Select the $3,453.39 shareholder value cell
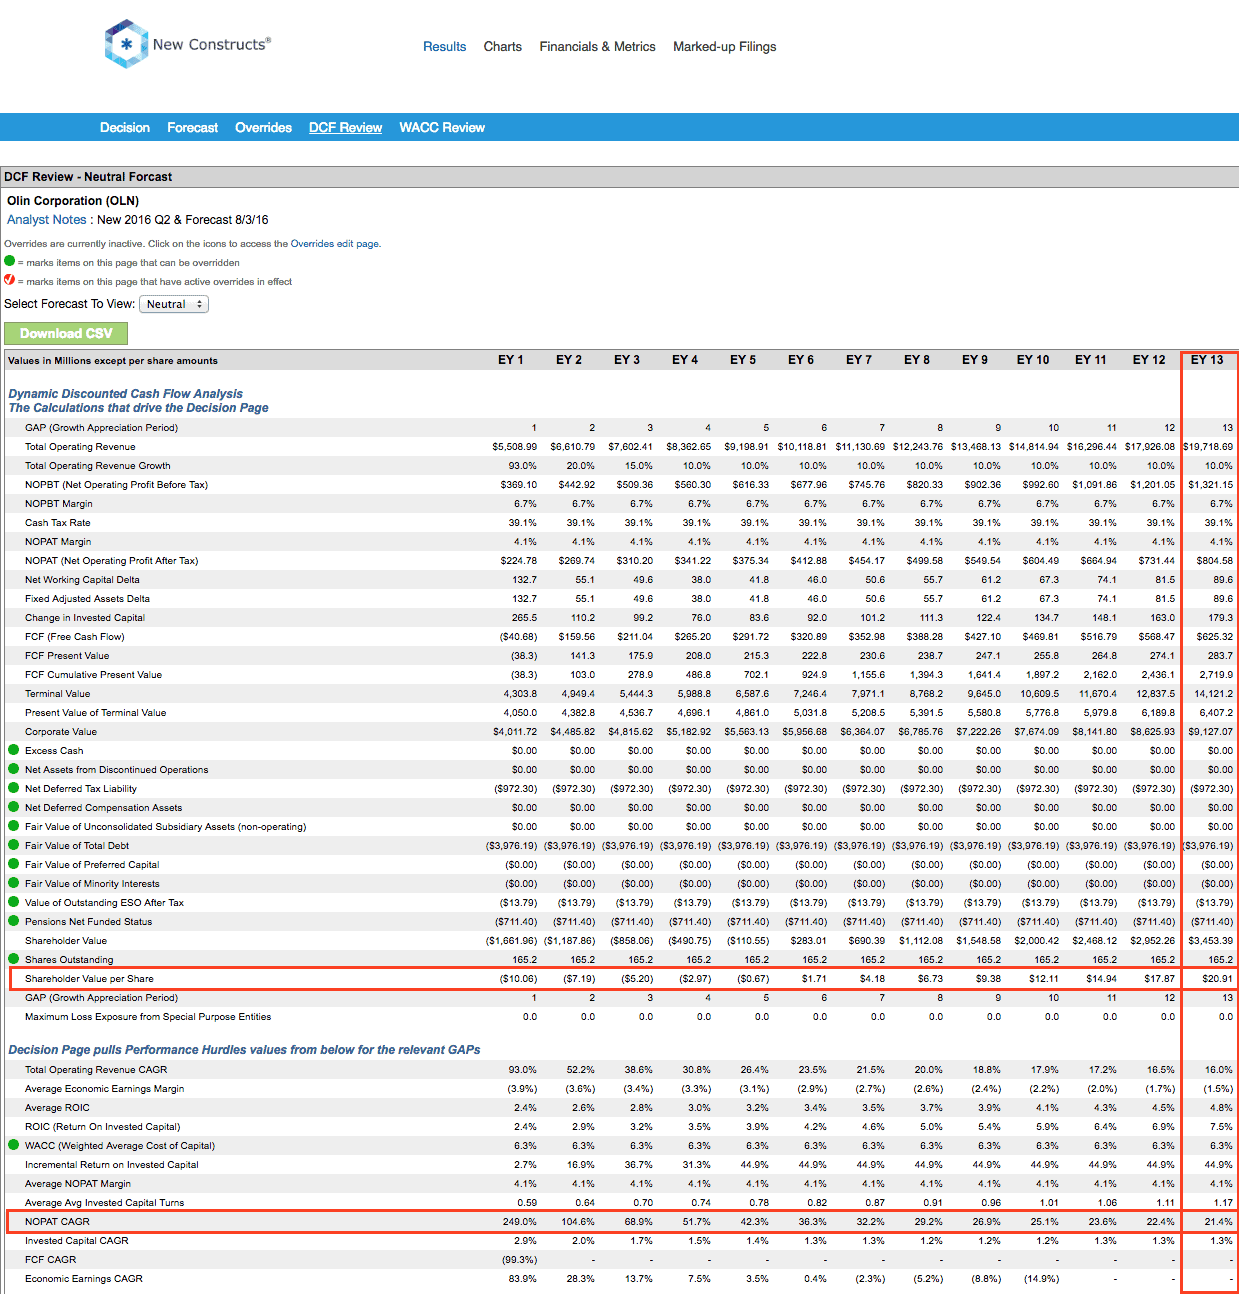 coord(1210,941)
